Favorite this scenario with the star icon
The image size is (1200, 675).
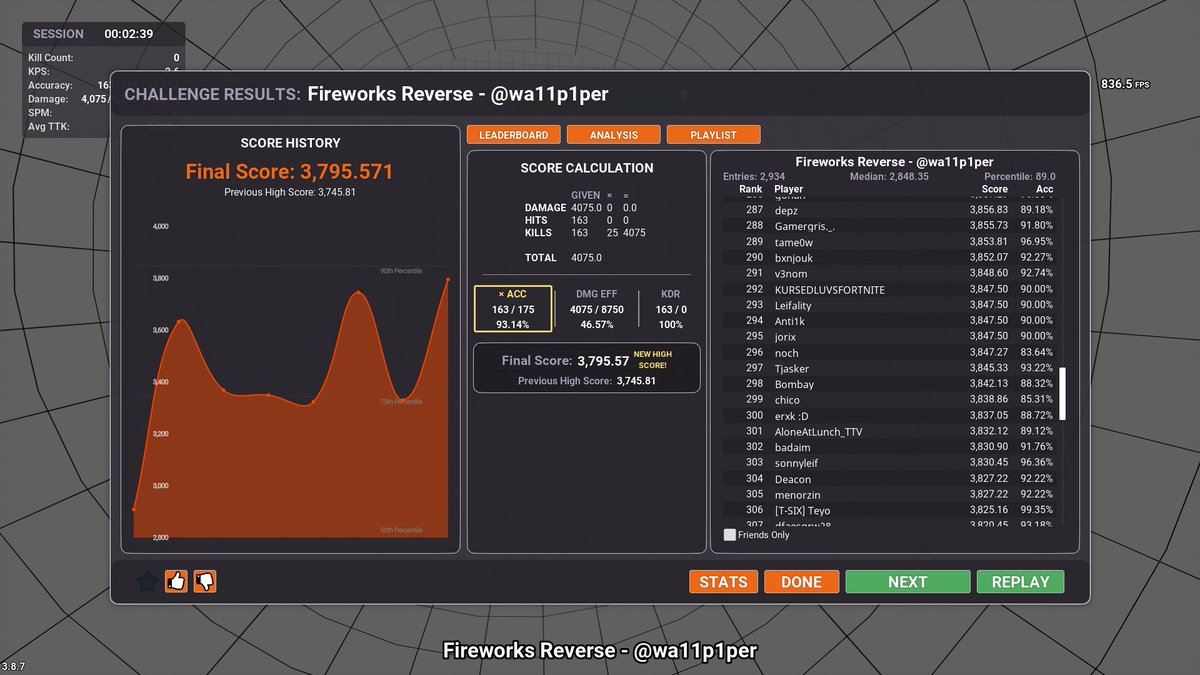147,581
